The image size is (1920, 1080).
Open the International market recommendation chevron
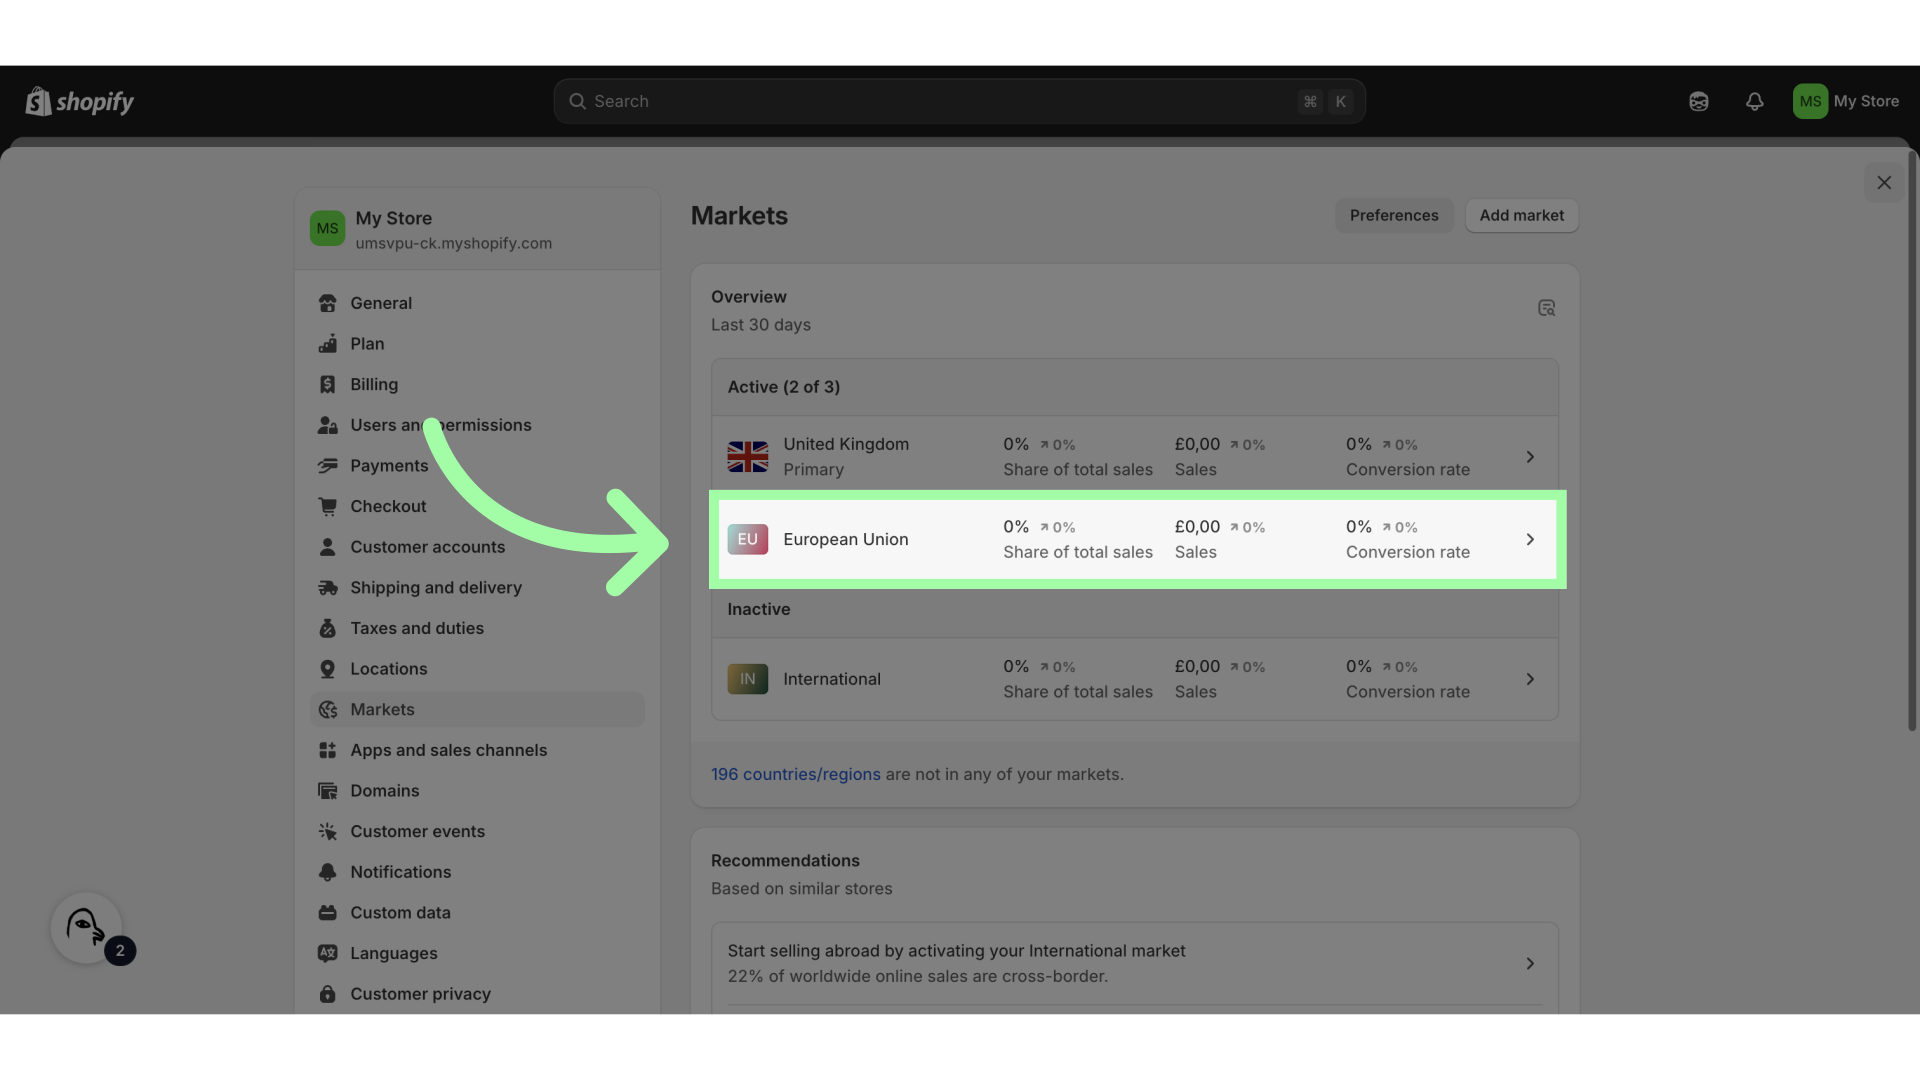tap(1530, 964)
